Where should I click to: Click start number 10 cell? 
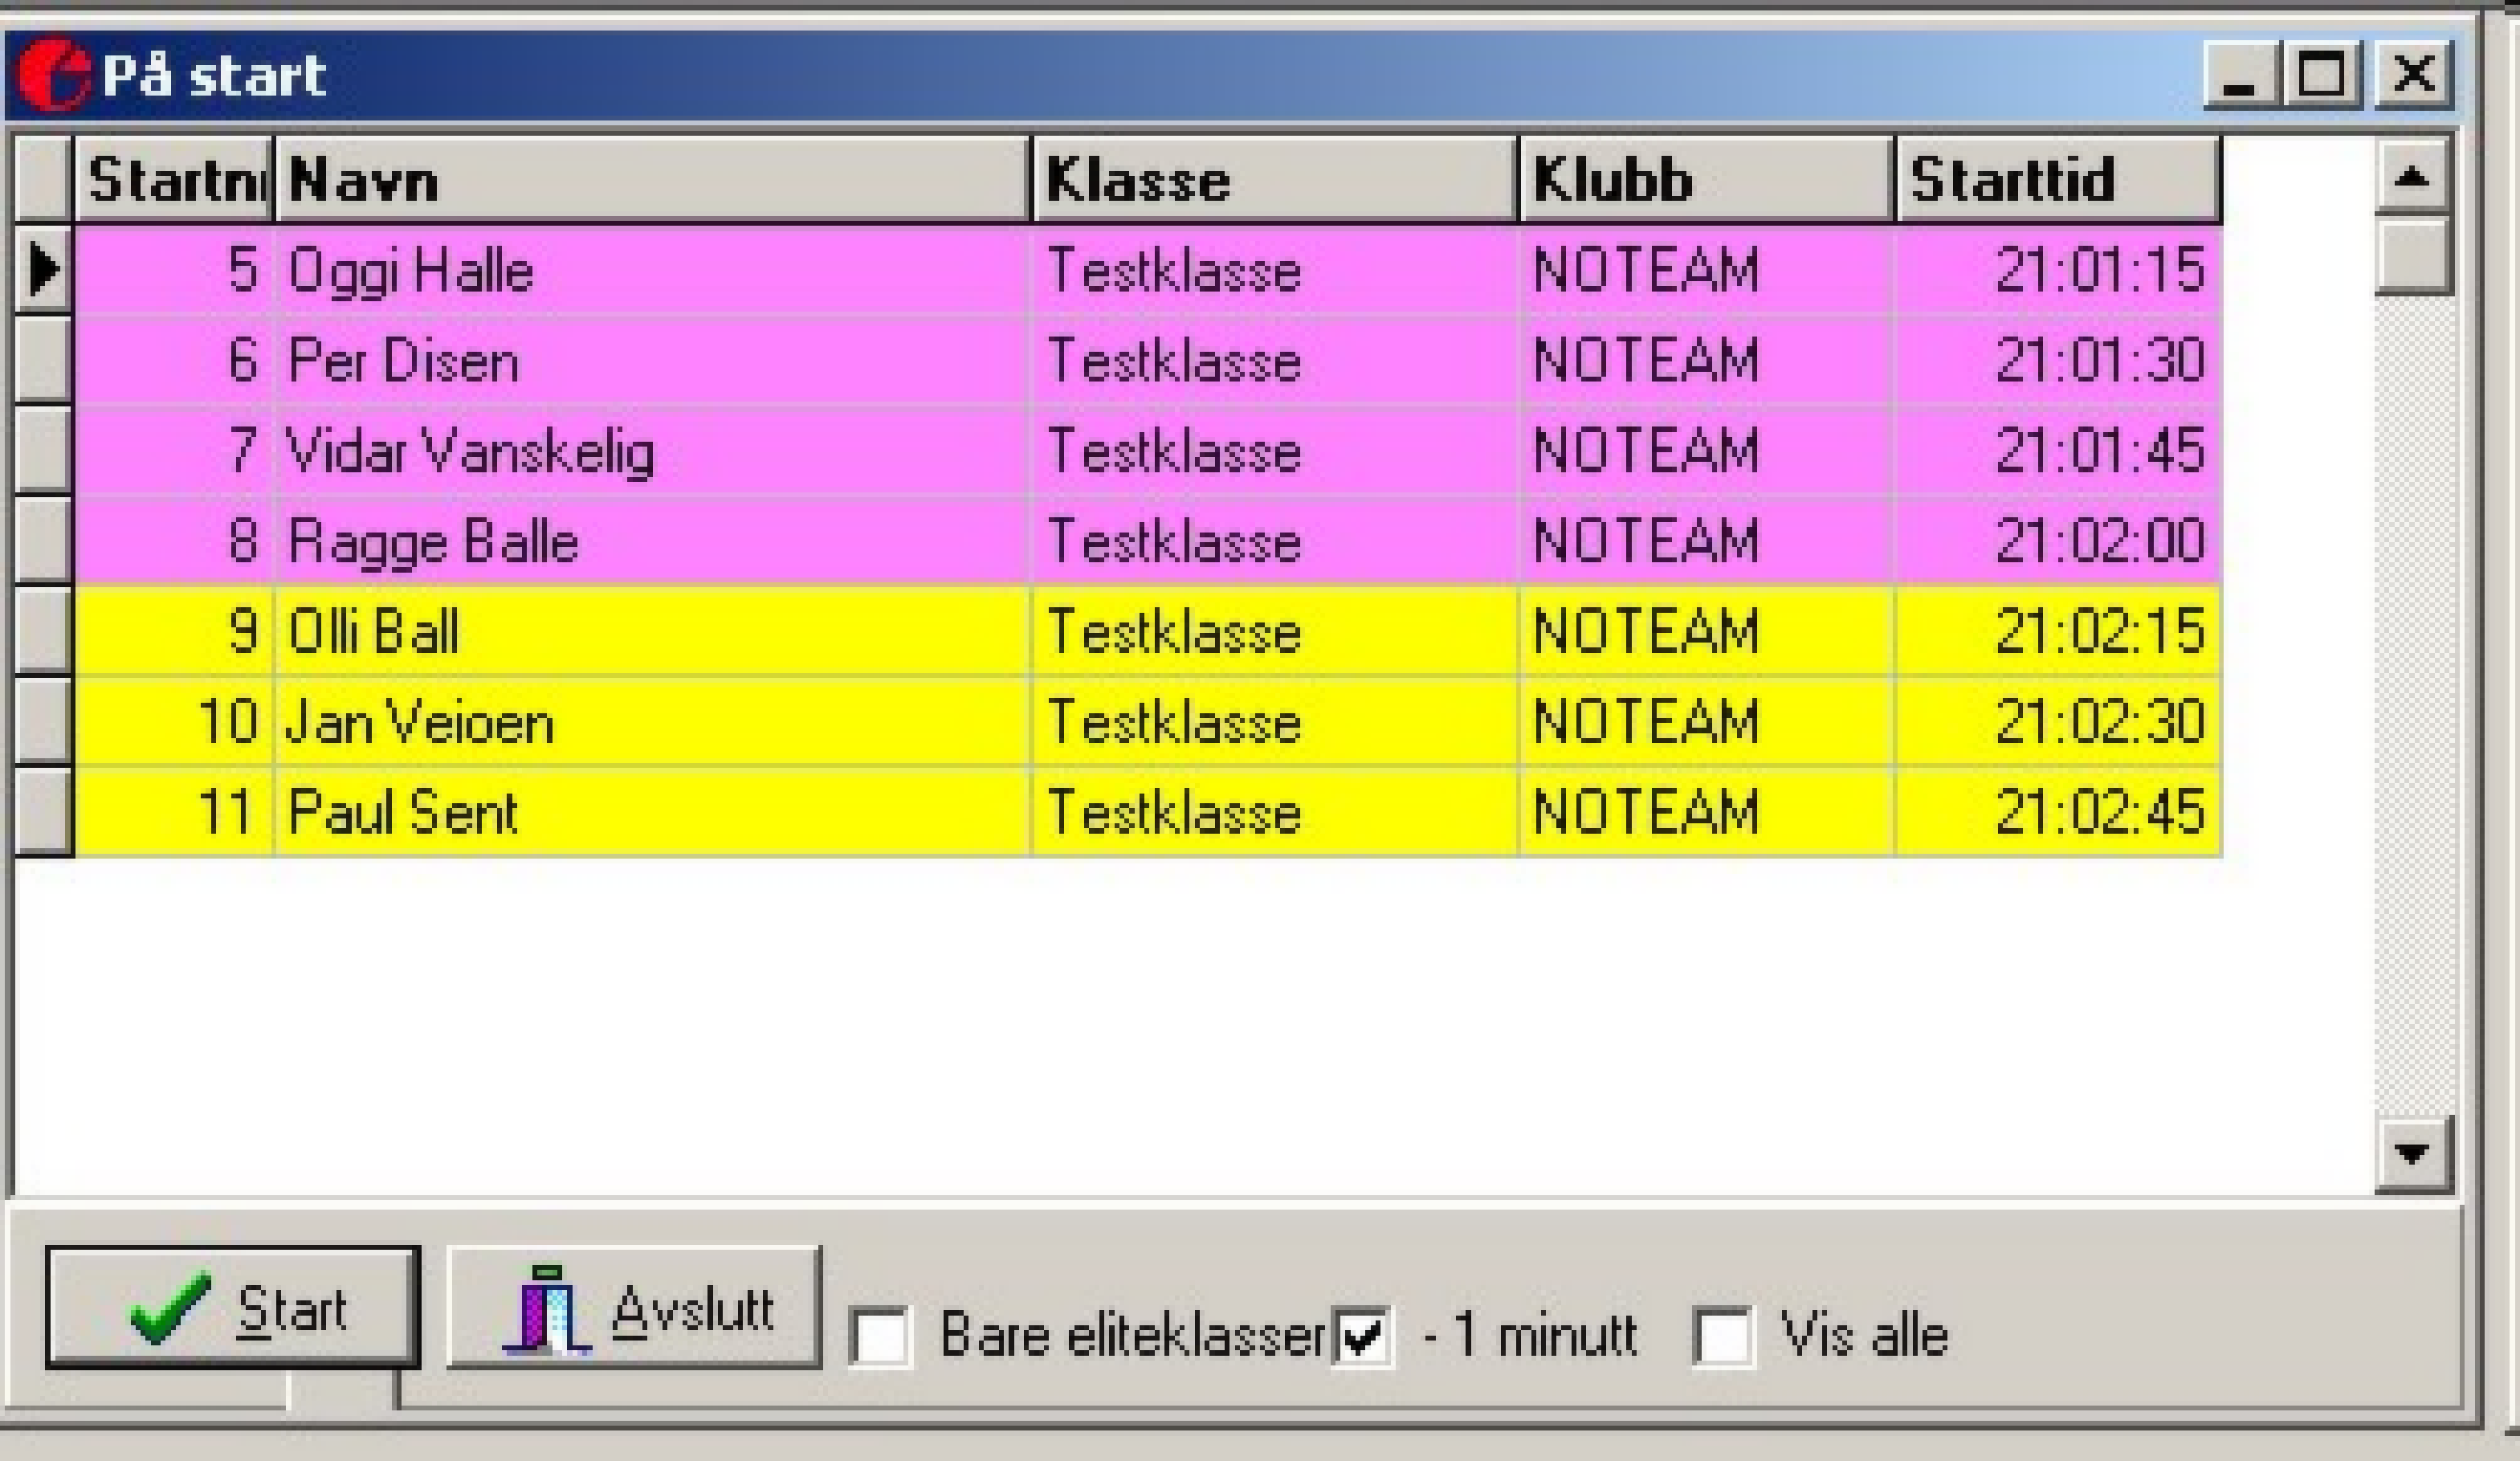[x=174, y=721]
